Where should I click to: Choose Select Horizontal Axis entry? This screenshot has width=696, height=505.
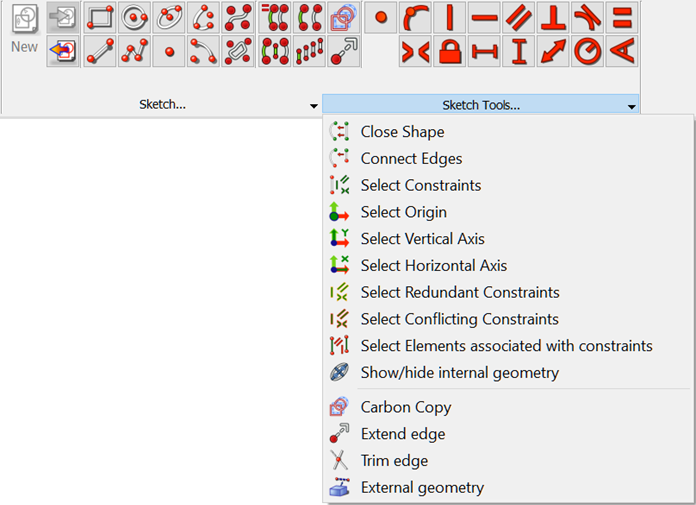508,265
